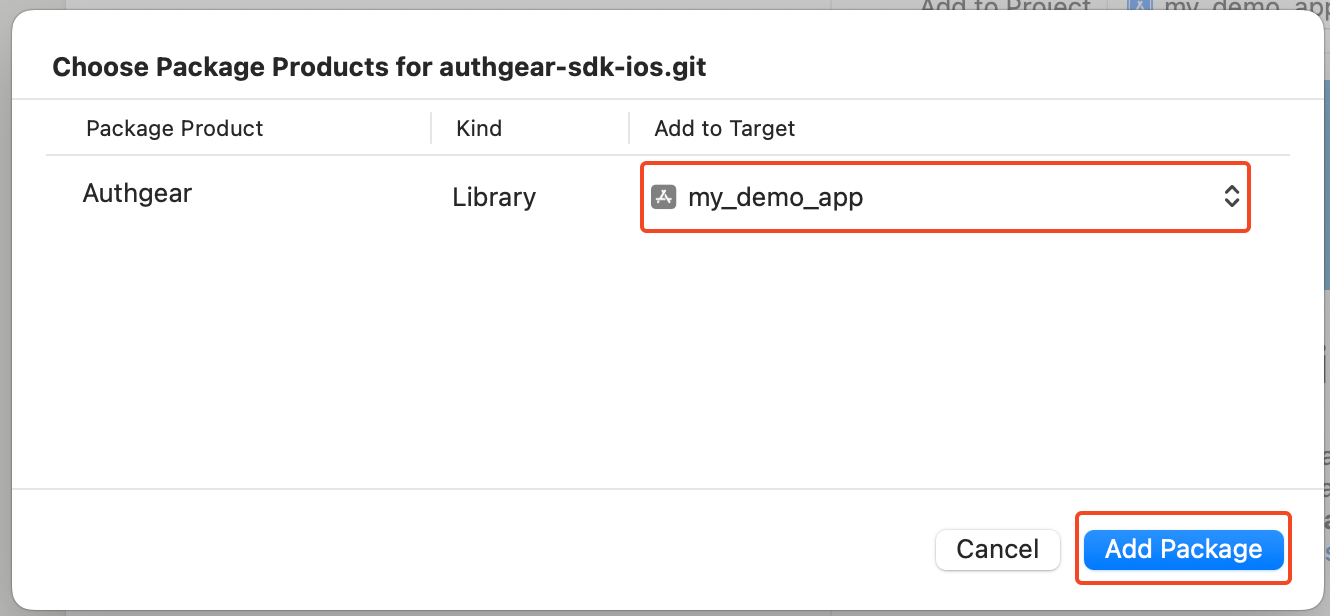
Task: Select the Authgear package product row
Action: point(137,193)
